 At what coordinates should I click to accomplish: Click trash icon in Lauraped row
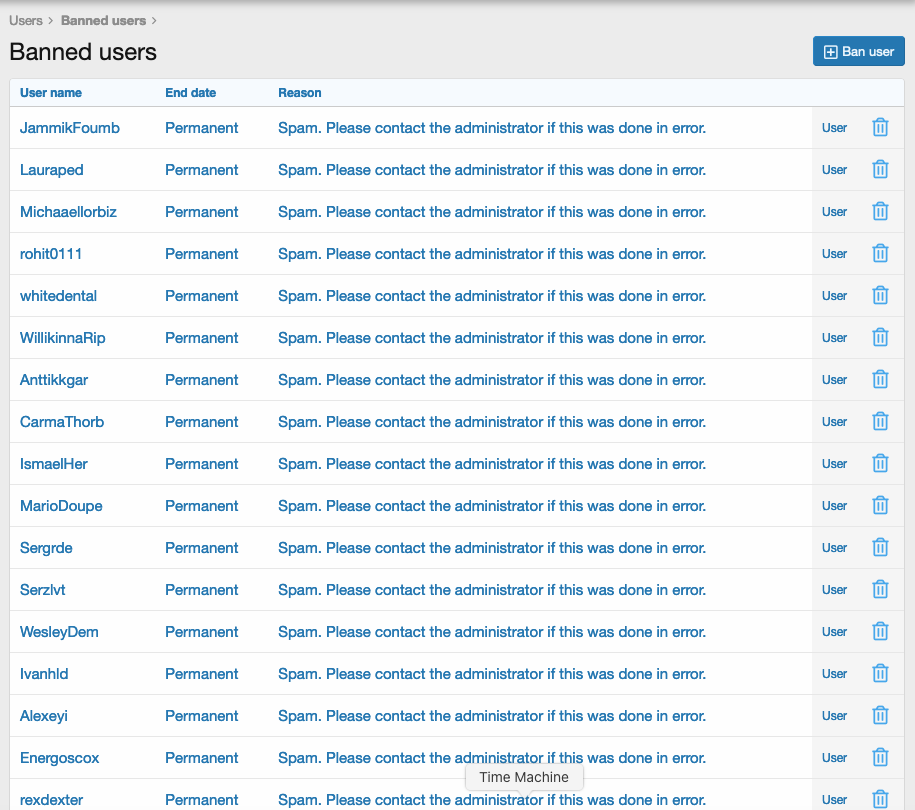tap(880, 170)
